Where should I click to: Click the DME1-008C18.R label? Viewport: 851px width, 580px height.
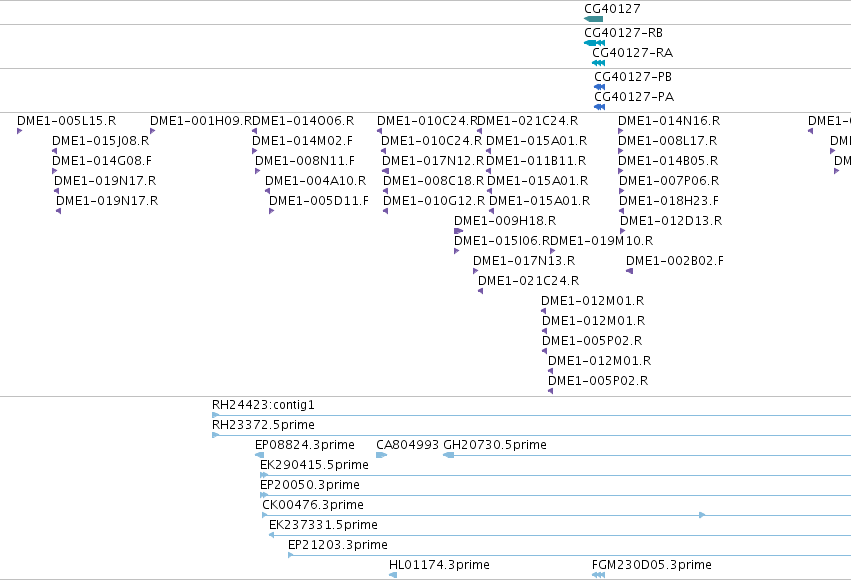(x=434, y=181)
